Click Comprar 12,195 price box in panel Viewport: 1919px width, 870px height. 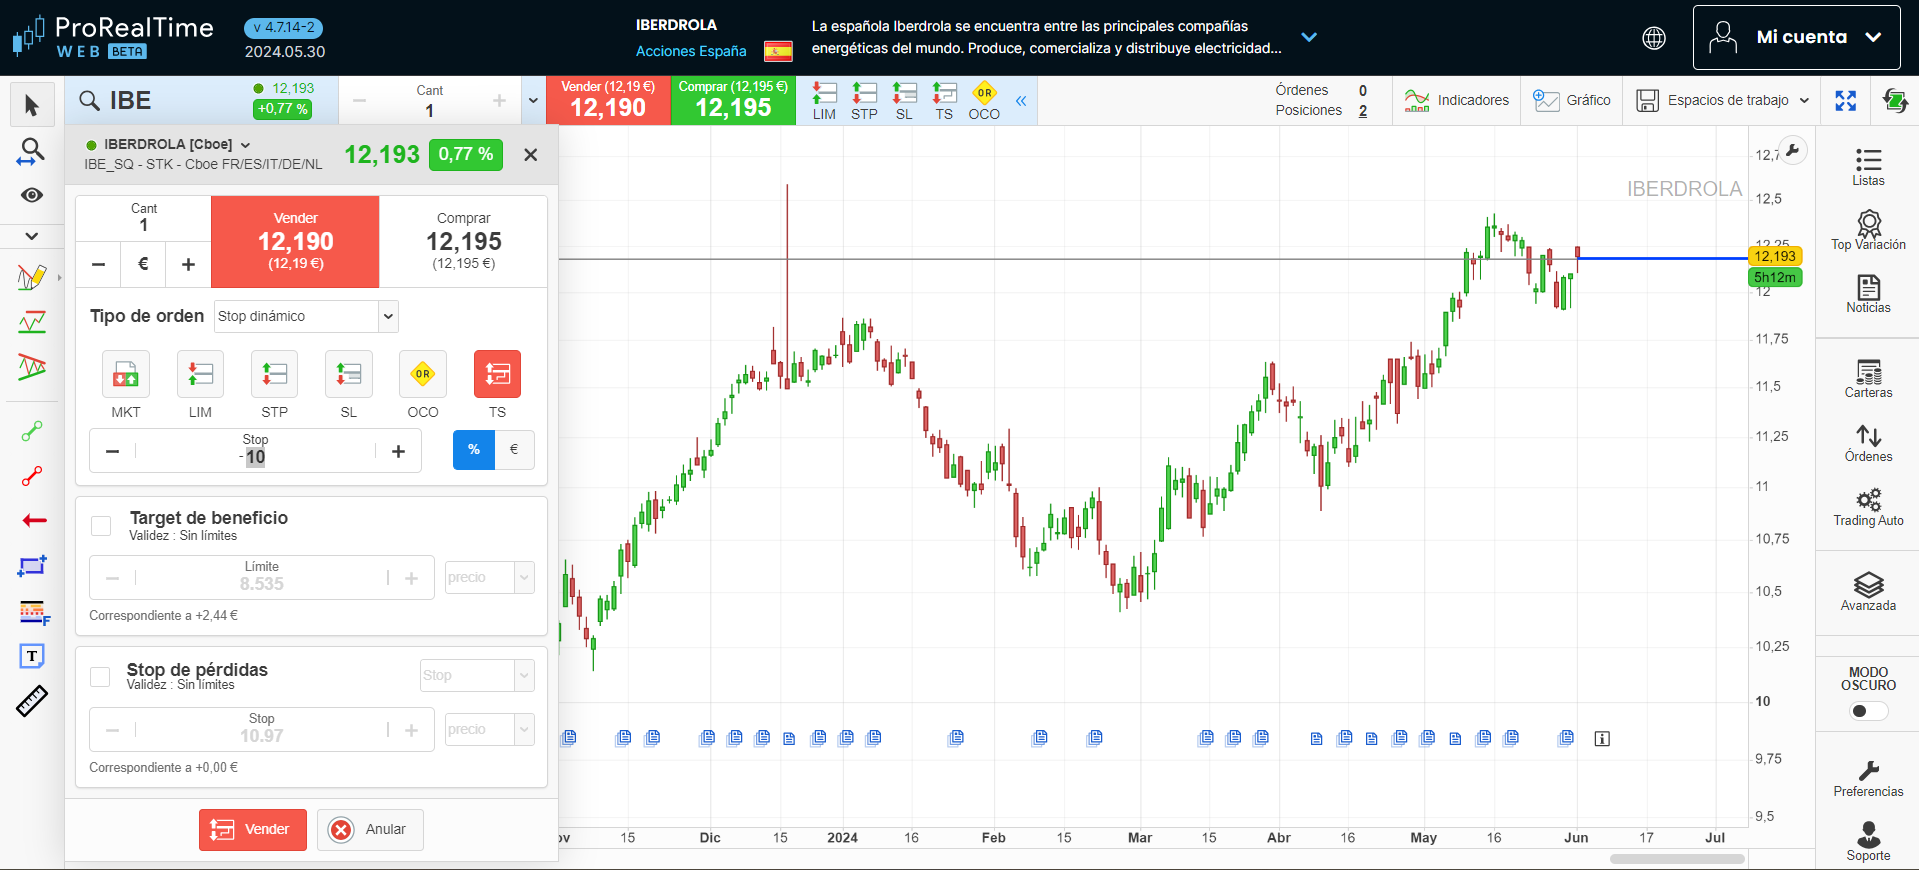click(463, 241)
